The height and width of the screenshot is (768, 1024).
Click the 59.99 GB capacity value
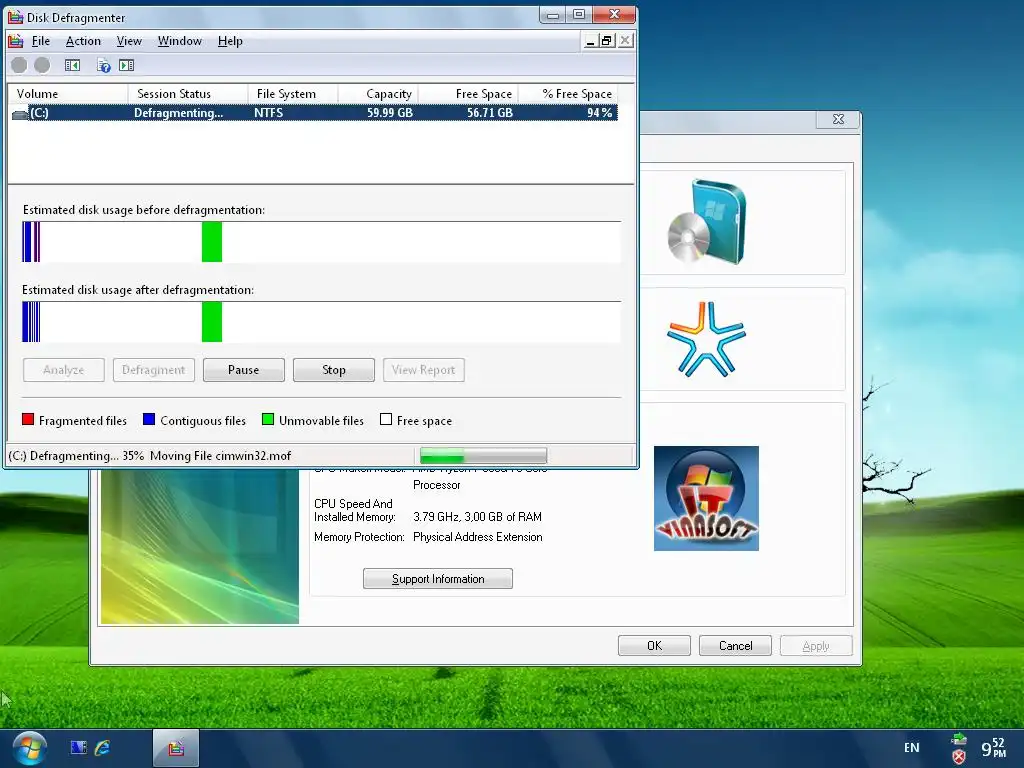point(390,113)
